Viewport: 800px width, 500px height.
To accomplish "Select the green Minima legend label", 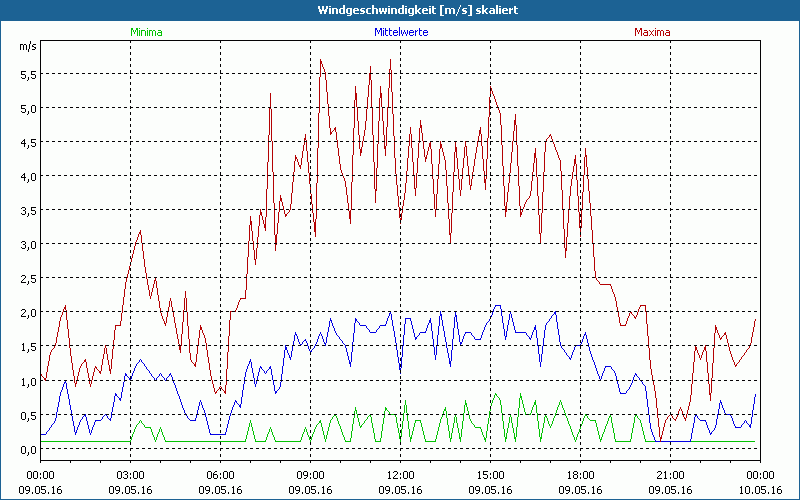I will pyautogui.click(x=145, y=32).
